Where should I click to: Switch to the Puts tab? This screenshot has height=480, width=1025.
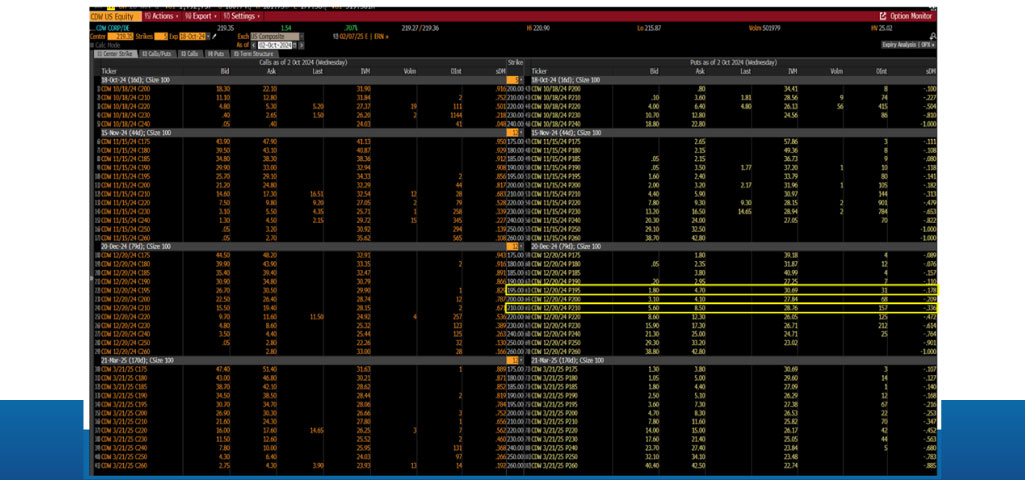pos(219,55)
